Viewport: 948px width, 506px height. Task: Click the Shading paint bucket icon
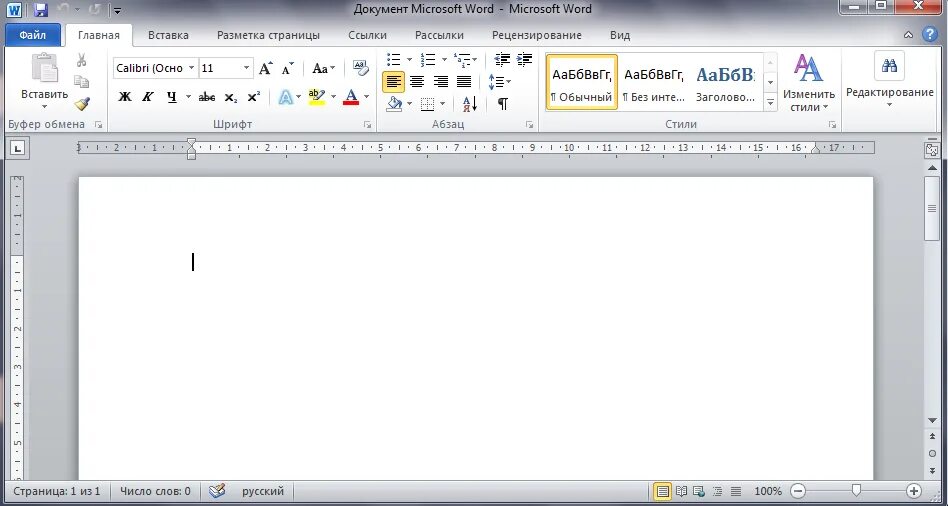(394, 103)
